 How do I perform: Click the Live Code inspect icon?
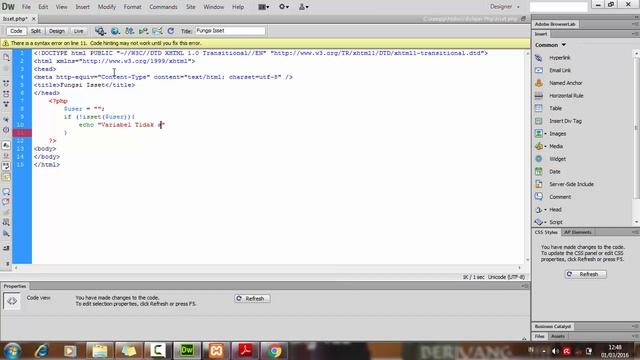click(100, 31)
